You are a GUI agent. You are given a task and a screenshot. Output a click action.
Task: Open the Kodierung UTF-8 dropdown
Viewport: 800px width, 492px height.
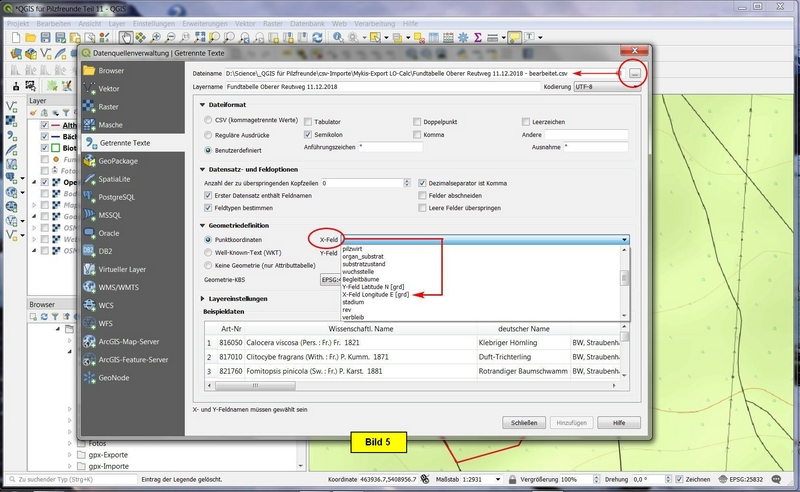click(x=600, y=87)
